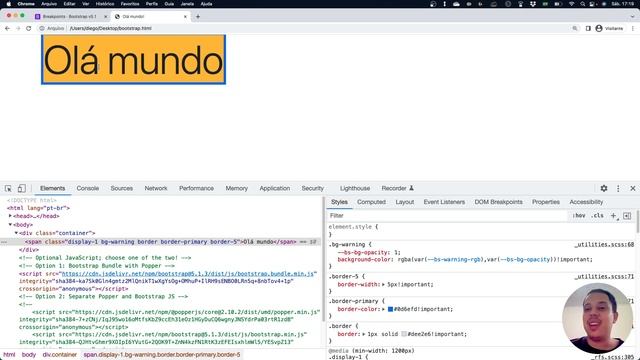Viewport: 640px width, 360px height.
Task: Close the DevTools panel
Action: click(x=633, y=189)
